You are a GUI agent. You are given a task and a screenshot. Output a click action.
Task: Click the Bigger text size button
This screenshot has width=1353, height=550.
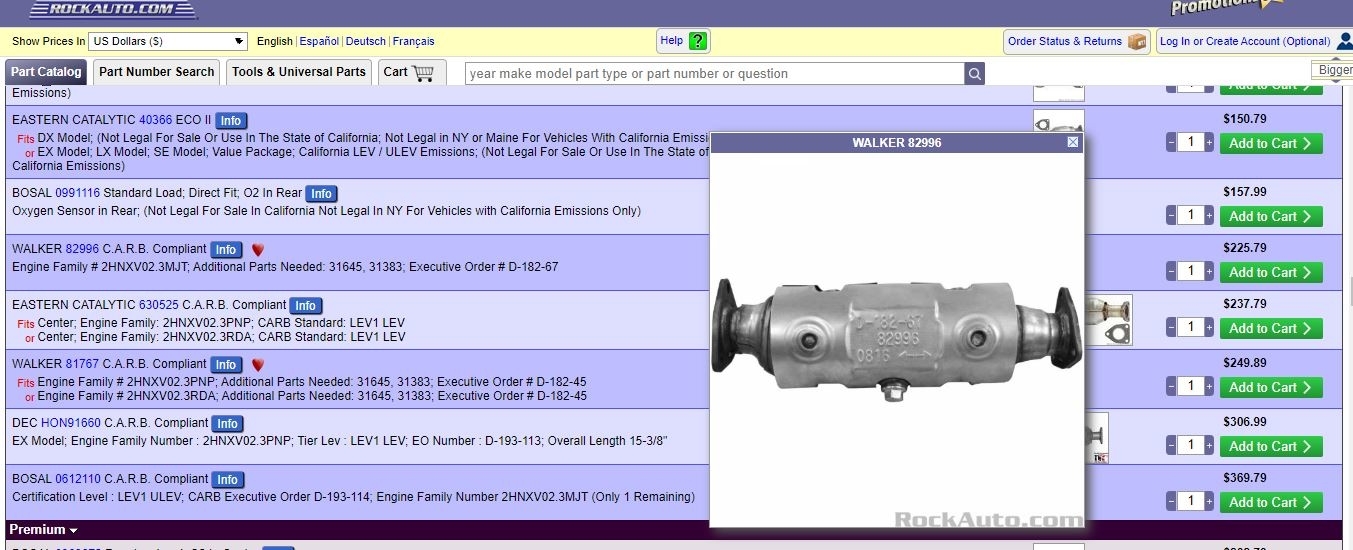point(1334,70)
